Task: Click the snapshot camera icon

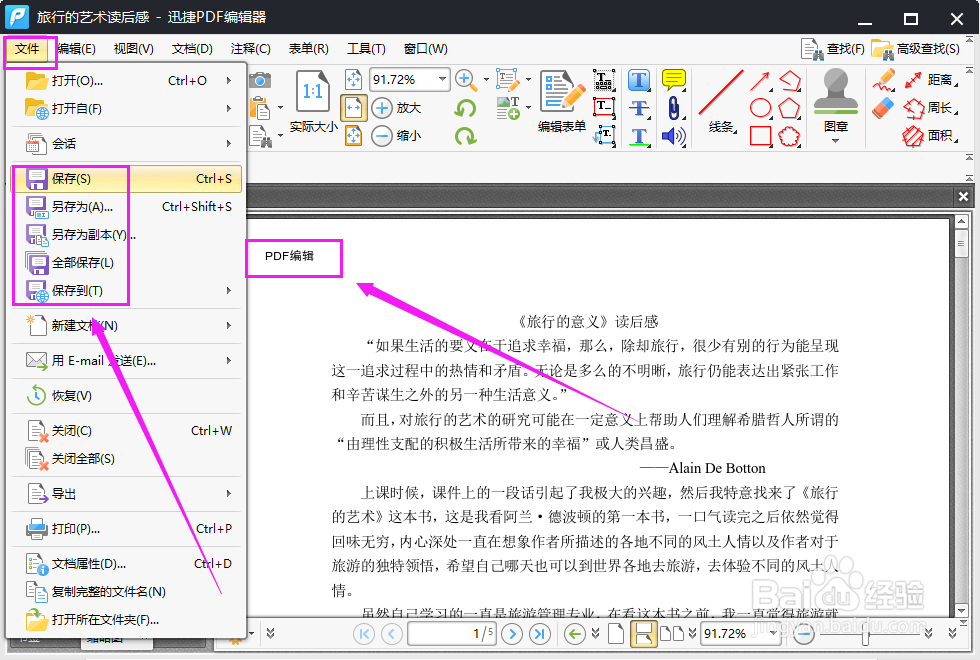Action: (260, 81)
